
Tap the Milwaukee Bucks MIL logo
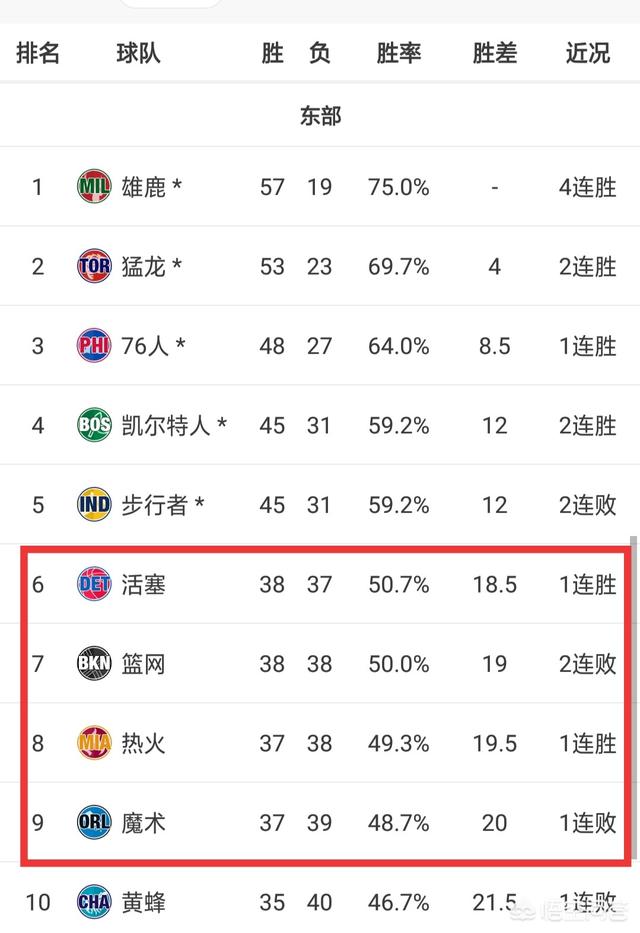[x=94, y=187]
